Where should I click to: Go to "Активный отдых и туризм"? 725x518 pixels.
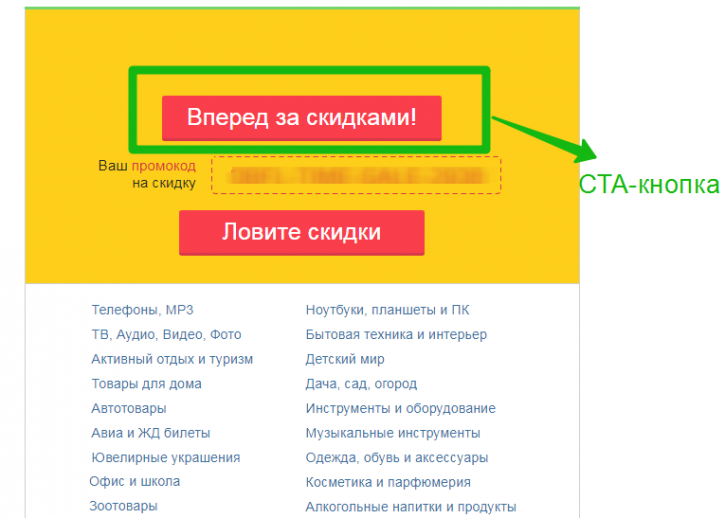click(172, 359)
